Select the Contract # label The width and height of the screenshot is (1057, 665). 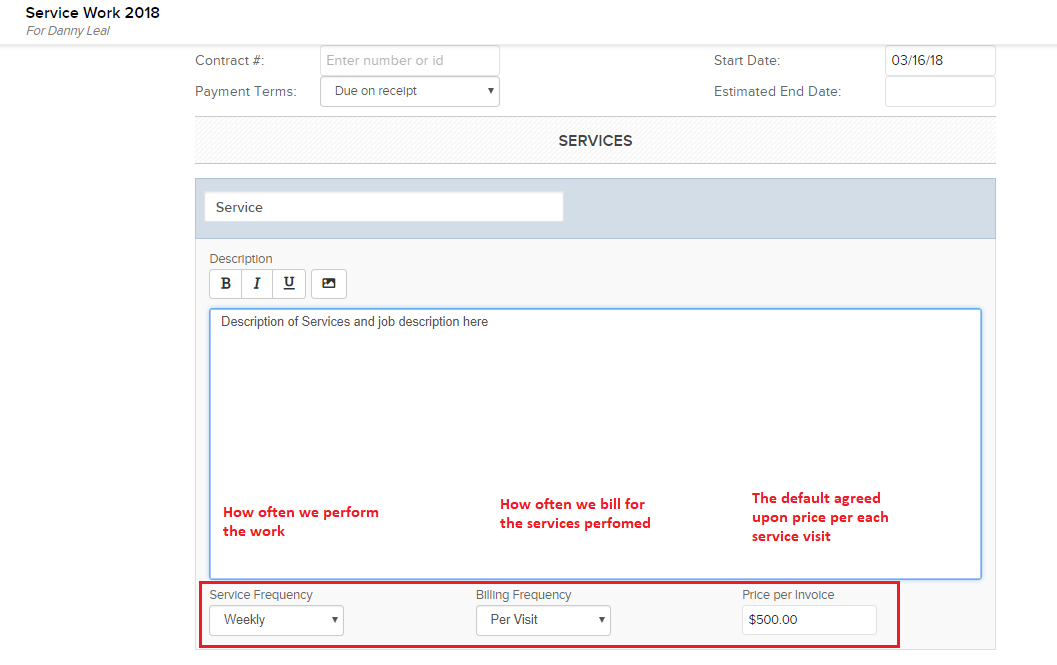click(230, 61)
